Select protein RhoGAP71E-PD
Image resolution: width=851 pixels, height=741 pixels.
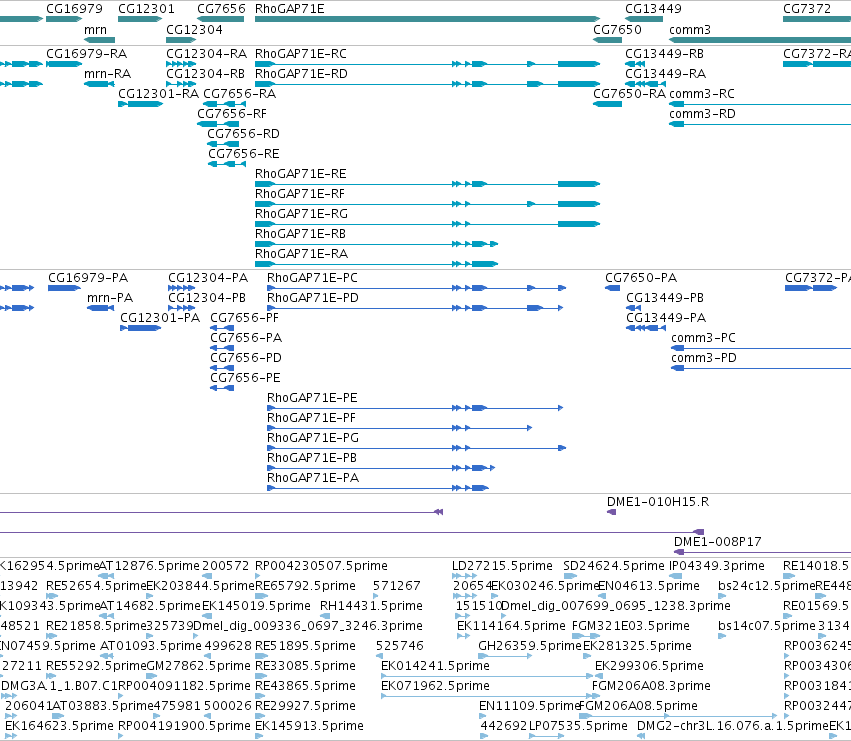point(415,308)
